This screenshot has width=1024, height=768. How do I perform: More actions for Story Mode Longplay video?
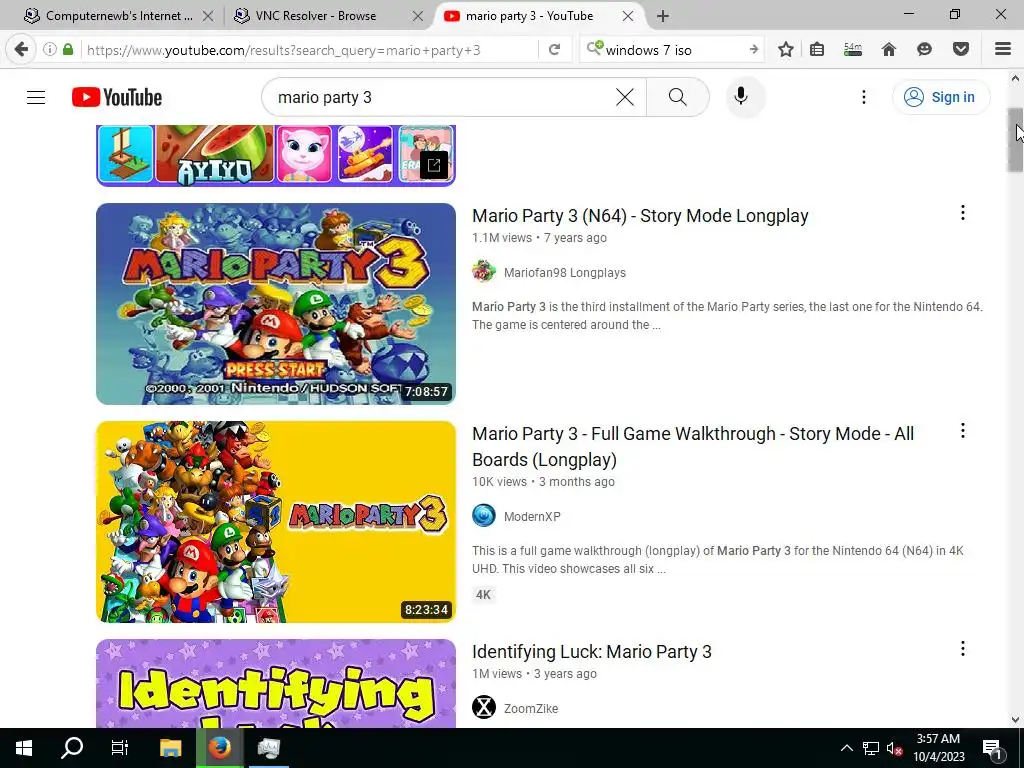pyautogui.click(x=963, y=212)
